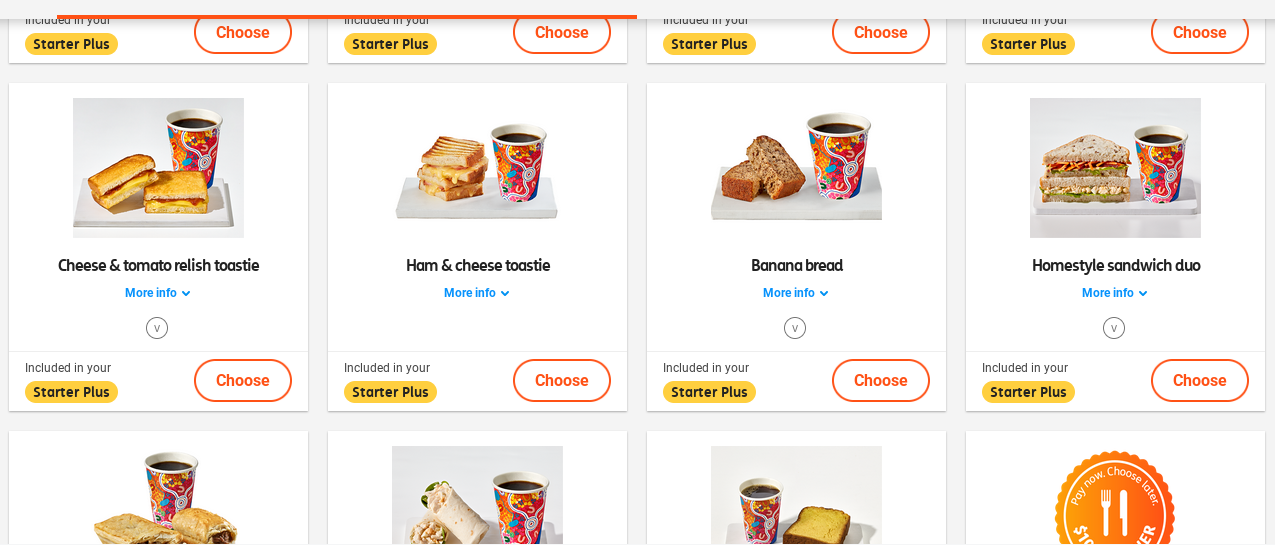This screenshot has height=545, width=1275.
Task: Click the vegetarian icon under Banana bread
Action: pos(795,328)
